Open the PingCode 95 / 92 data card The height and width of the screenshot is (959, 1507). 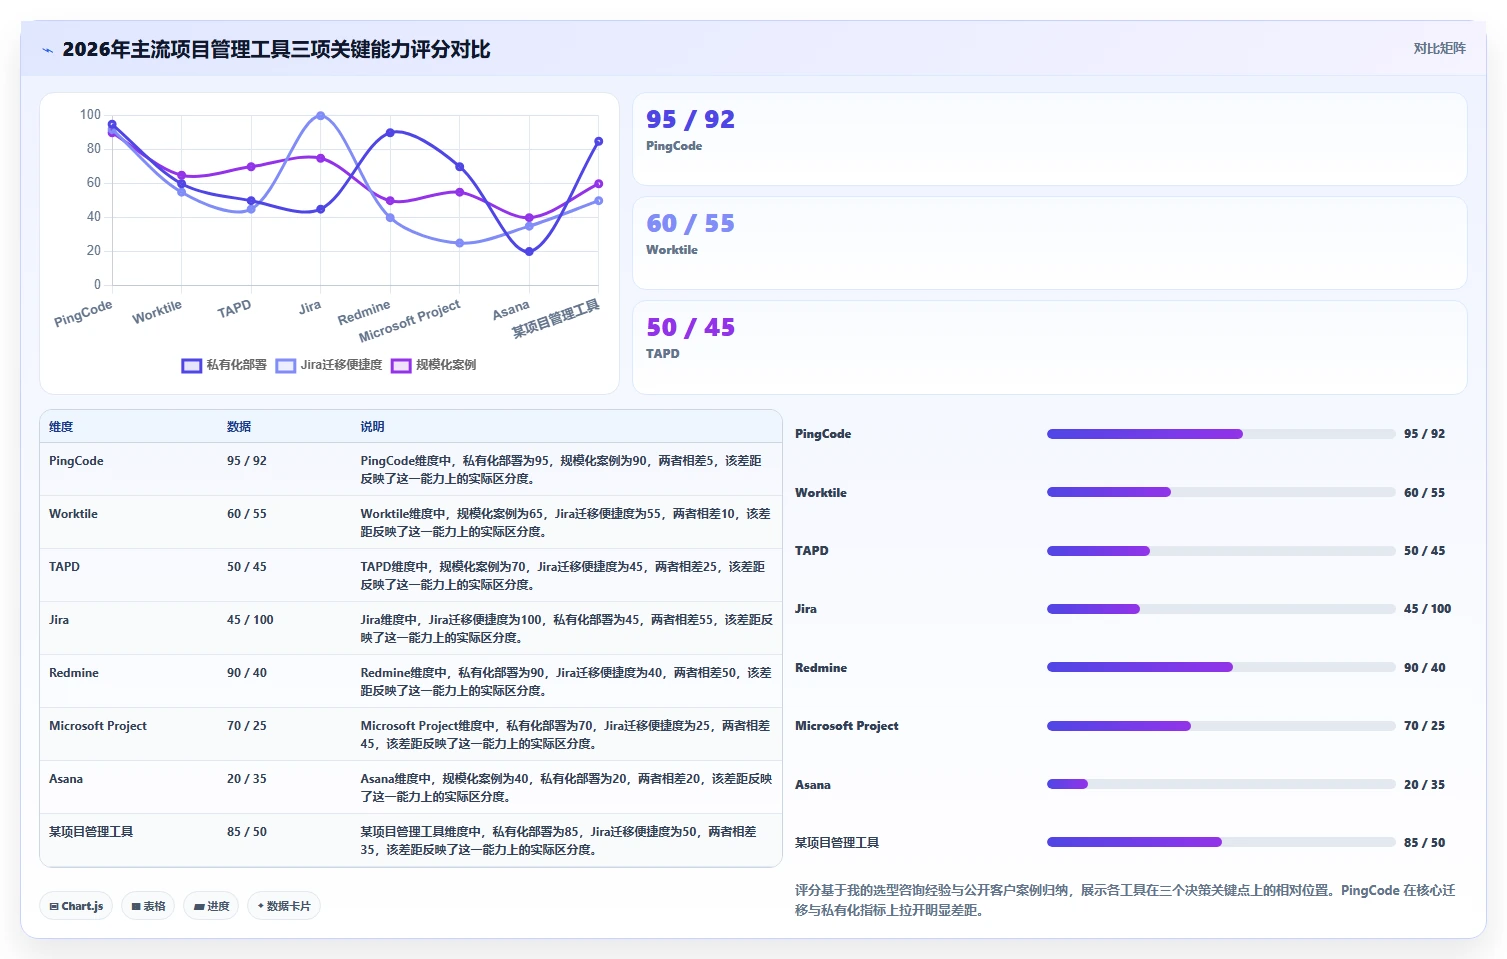[x=1050, y=139]
